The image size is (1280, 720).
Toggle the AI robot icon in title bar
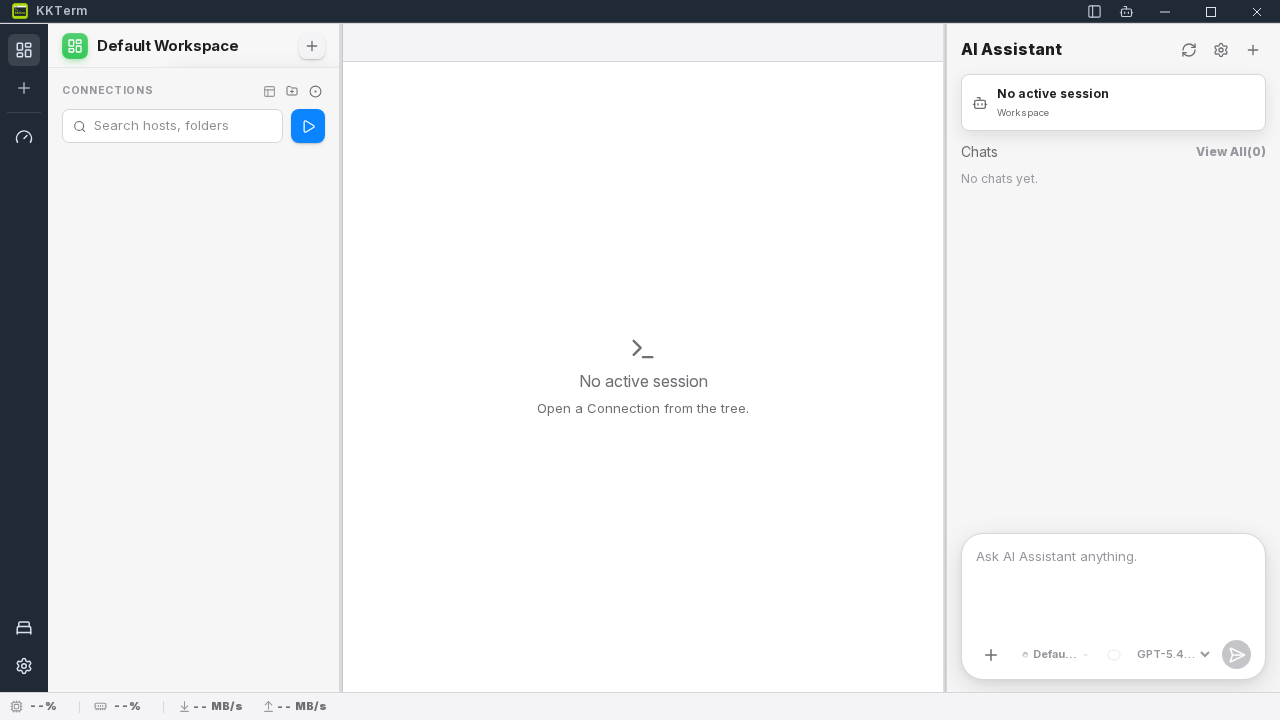[1127, 12]
